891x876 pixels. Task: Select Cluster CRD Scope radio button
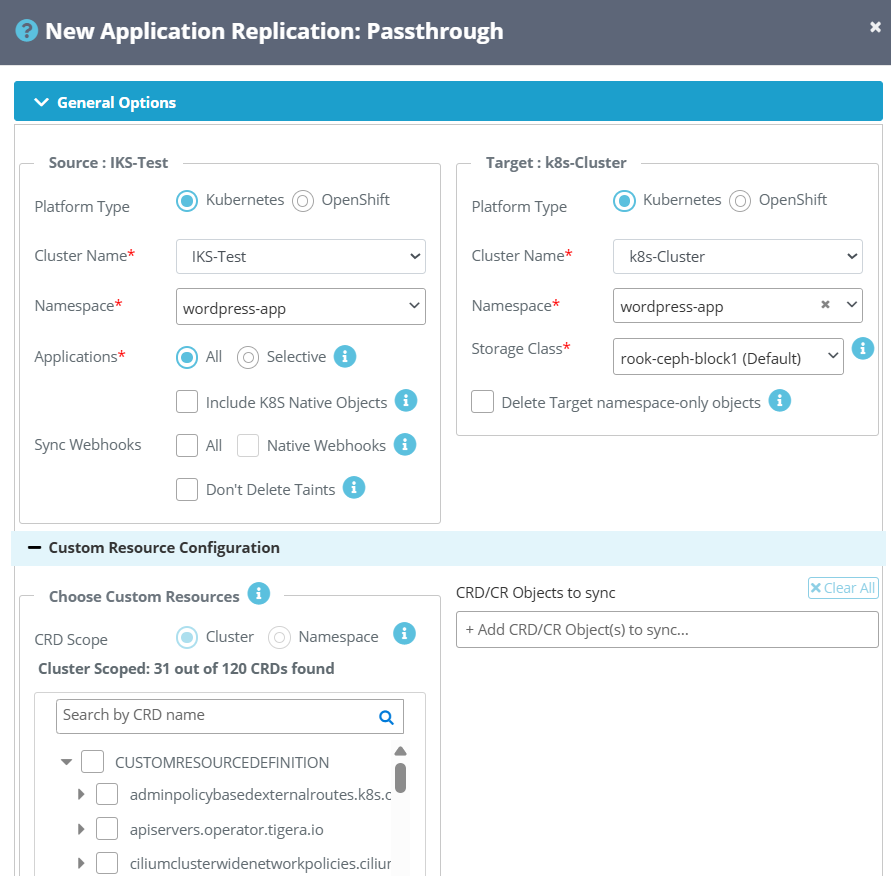click(187, 637)
